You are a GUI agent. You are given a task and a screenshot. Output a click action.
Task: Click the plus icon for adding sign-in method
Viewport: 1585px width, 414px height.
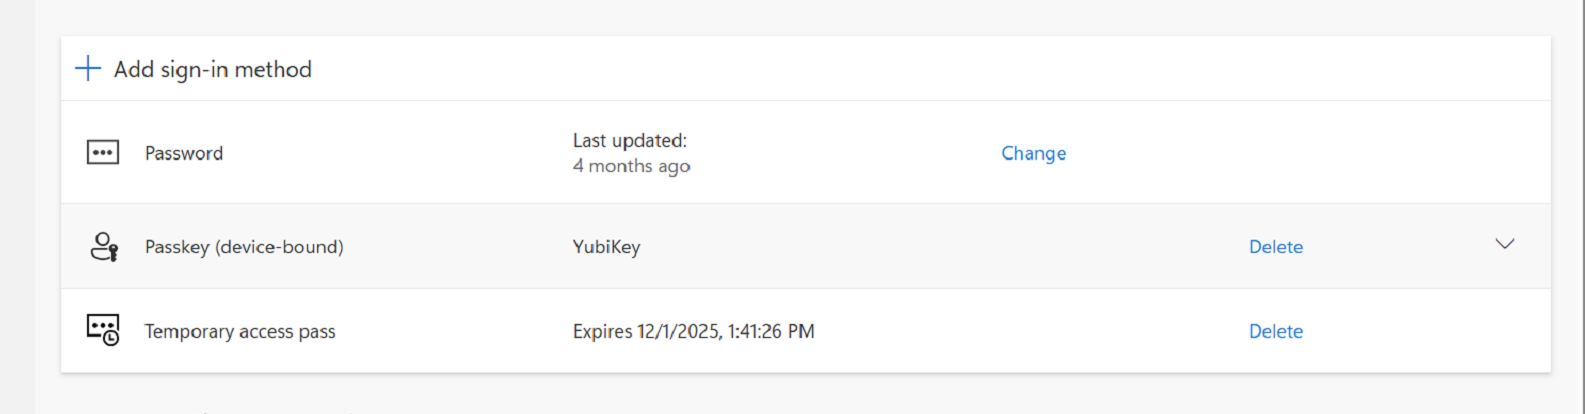coord(88,69)
